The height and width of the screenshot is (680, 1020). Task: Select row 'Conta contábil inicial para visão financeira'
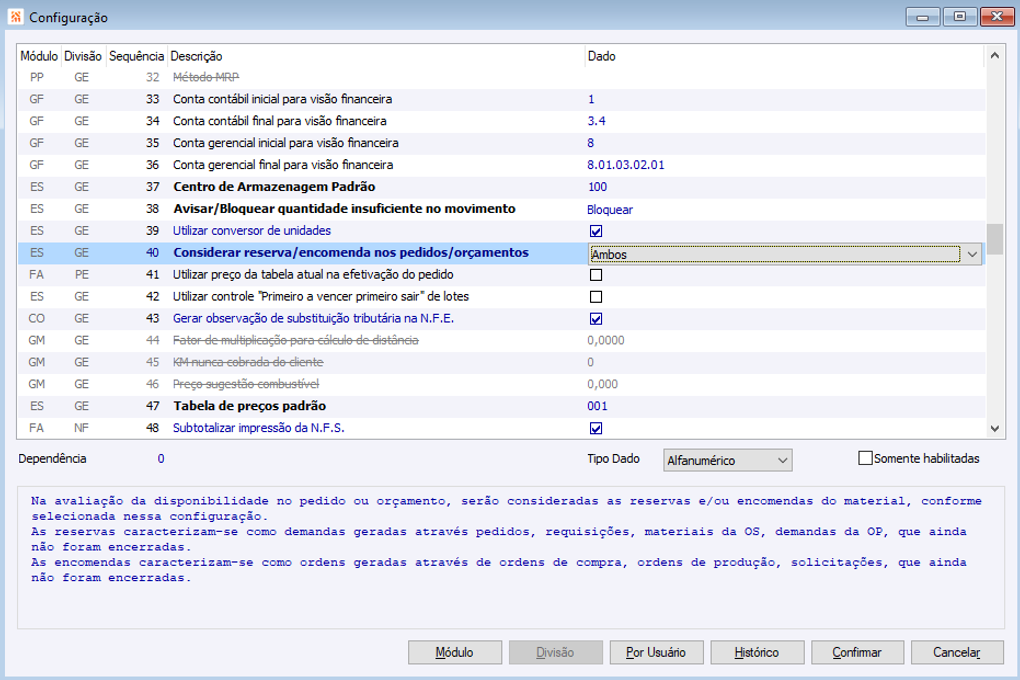[x=501, y=99]
